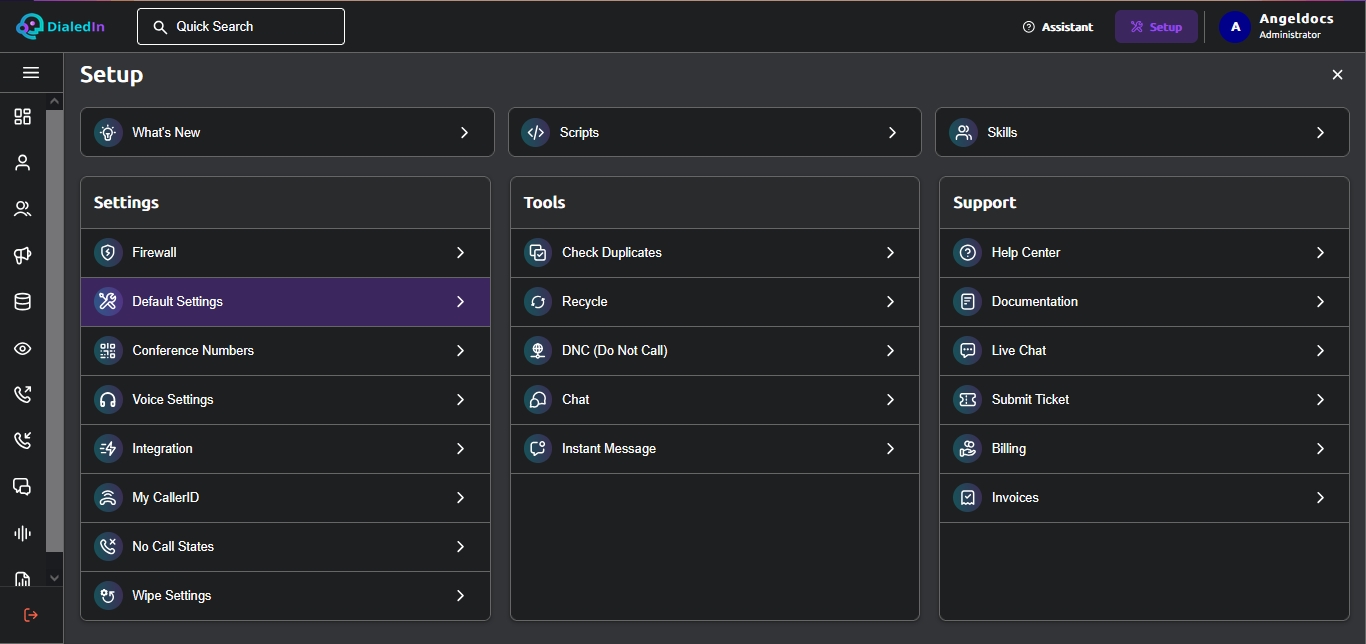Click the What's New lightbulb icon
The image size is (1366, 644).
coord(108,132)
